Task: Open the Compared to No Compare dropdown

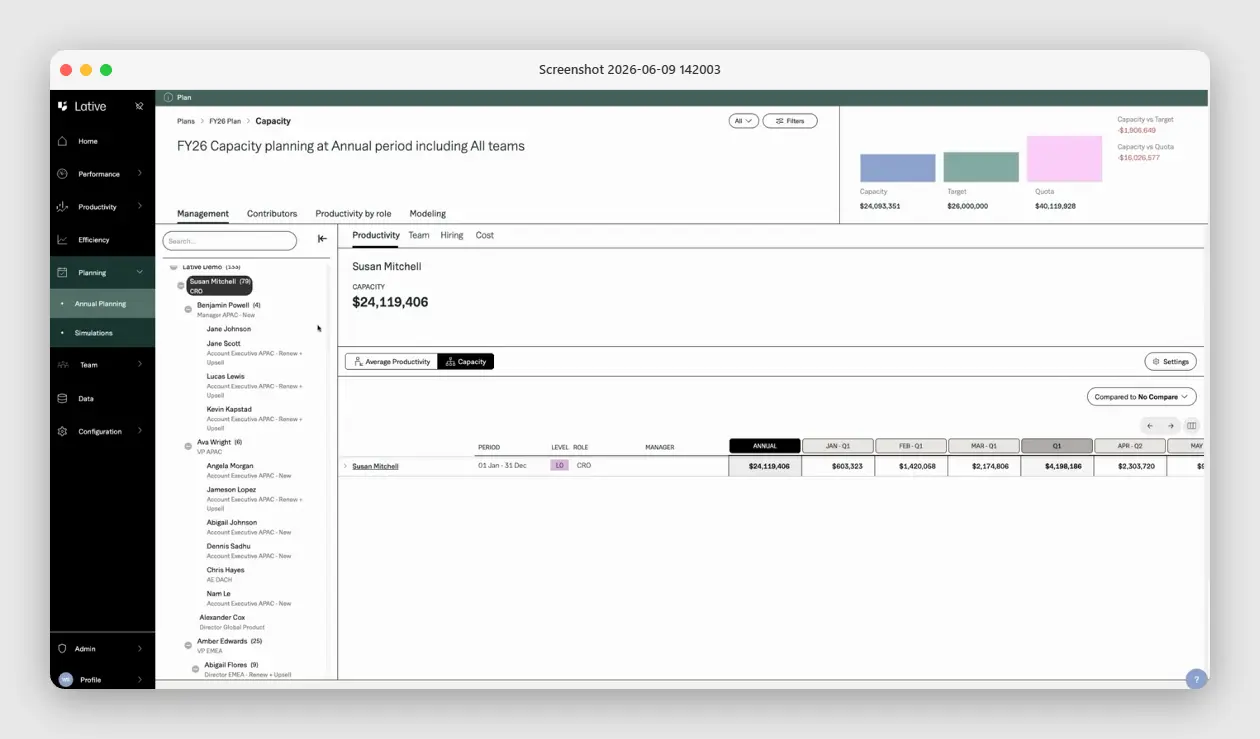Action: [x=1141, y=397]
